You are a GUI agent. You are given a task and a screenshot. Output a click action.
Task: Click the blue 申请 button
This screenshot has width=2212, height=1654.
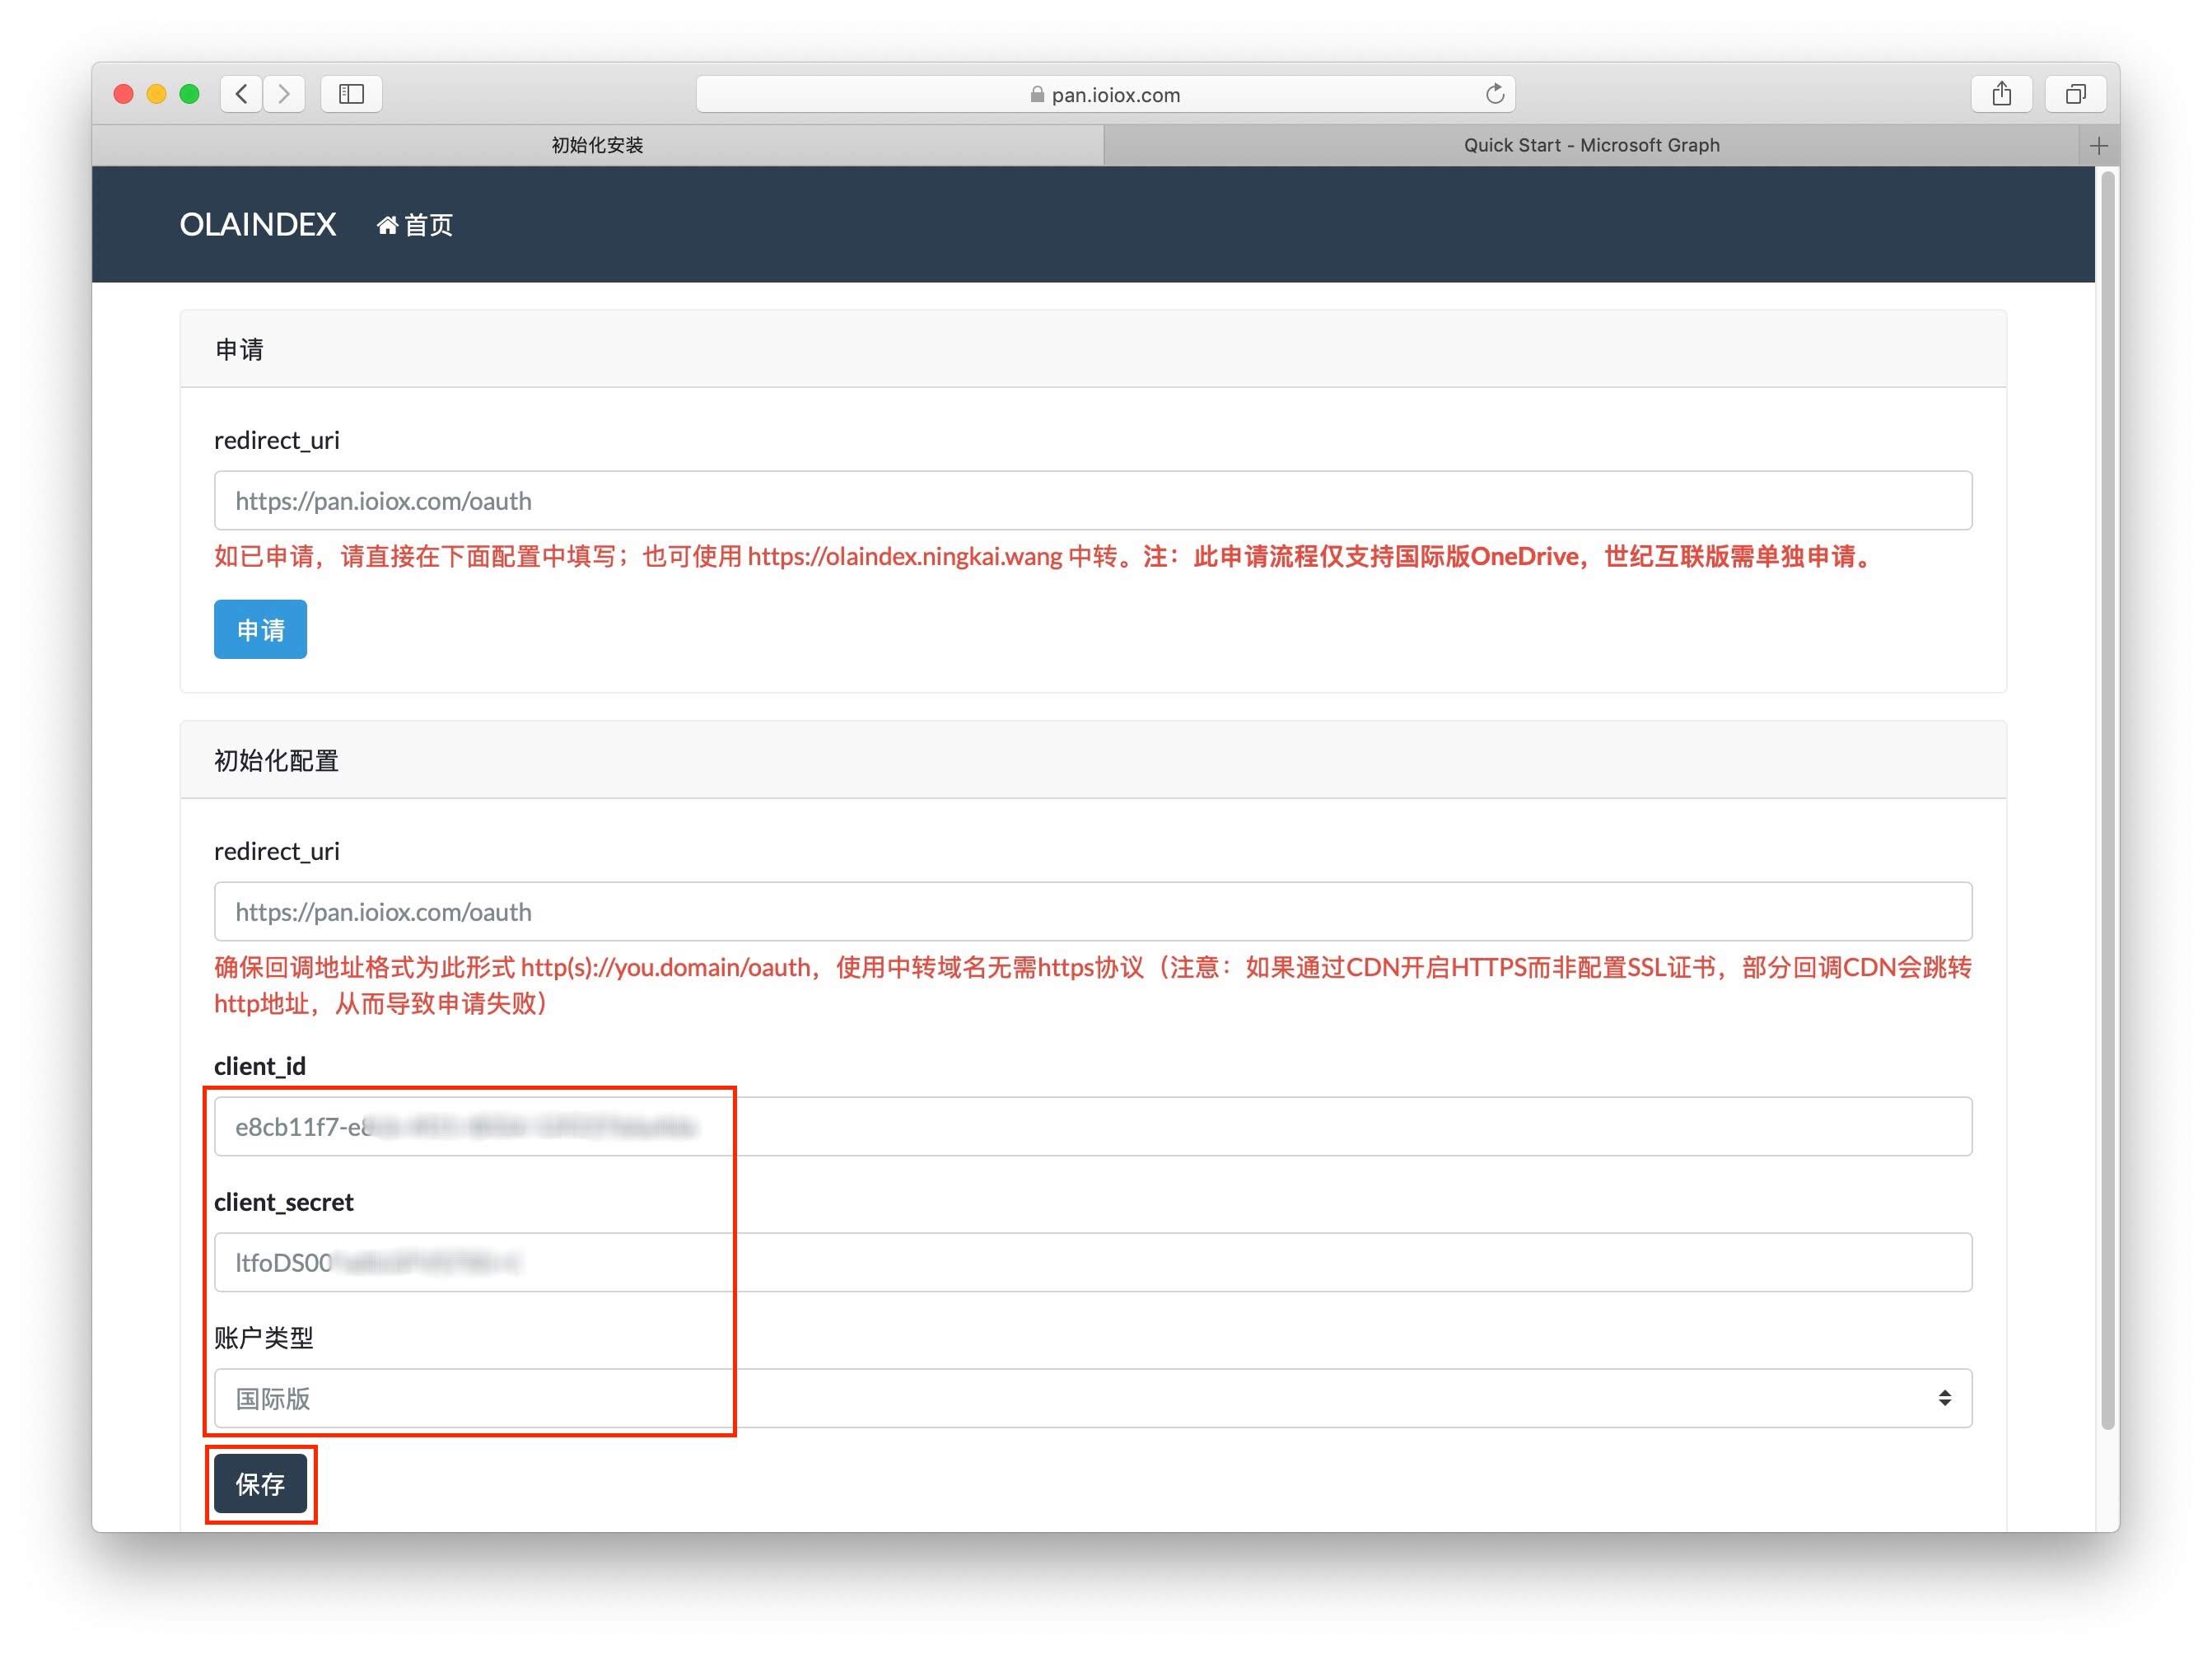click(x=260, y=629)
